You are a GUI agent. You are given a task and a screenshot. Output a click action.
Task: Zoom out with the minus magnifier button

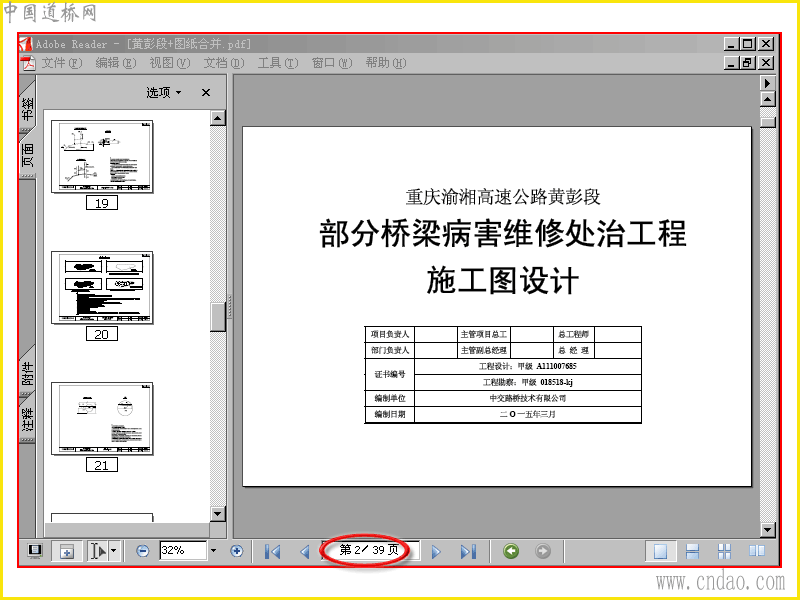[143, 551]
